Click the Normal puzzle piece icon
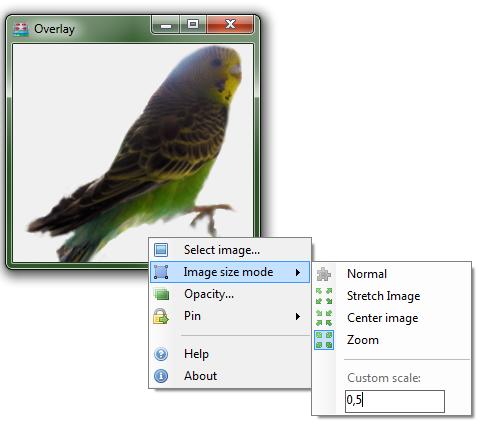The height and width of the screenshot is (437, 482). click(324, 274)
